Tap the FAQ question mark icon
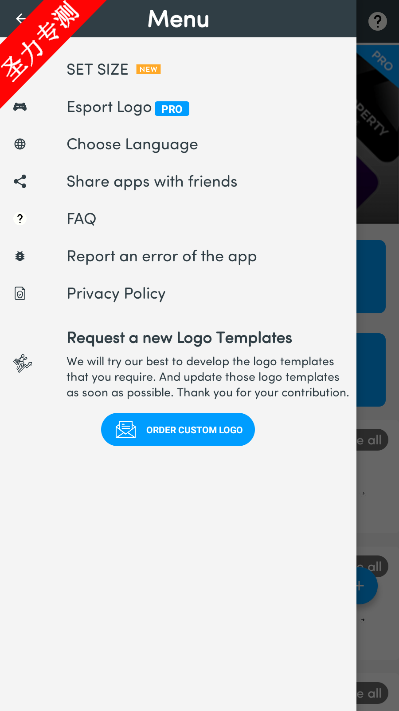The image size is (399, 711). [19, 219]
